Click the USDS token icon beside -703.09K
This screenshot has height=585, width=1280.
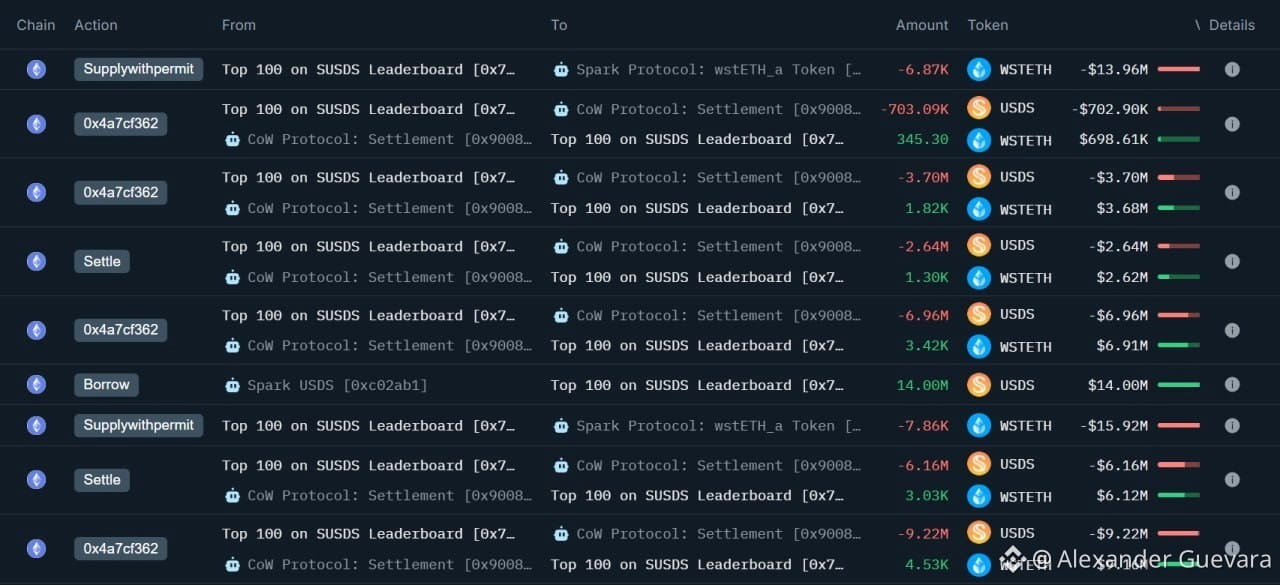pyautogui.click(x=979, y=108)
